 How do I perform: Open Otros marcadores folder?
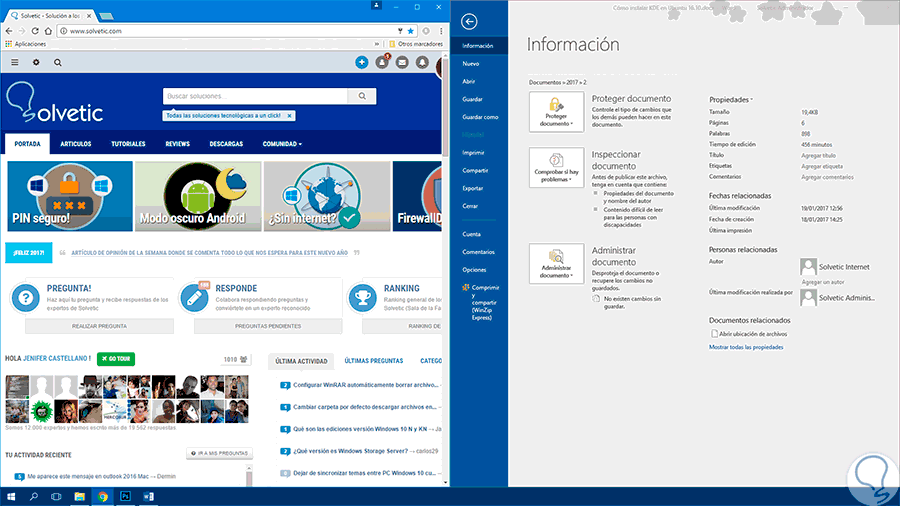click(416, 44)
